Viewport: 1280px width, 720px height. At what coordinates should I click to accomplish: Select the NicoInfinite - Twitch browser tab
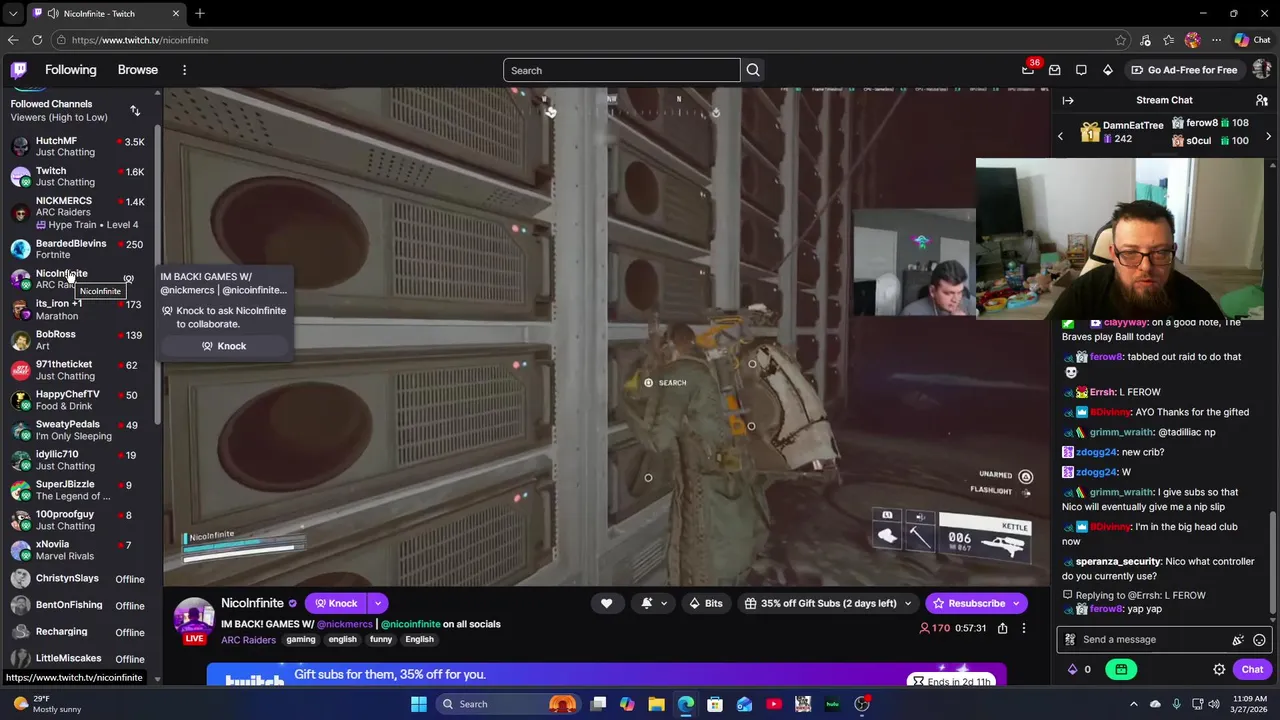(105, 13)
